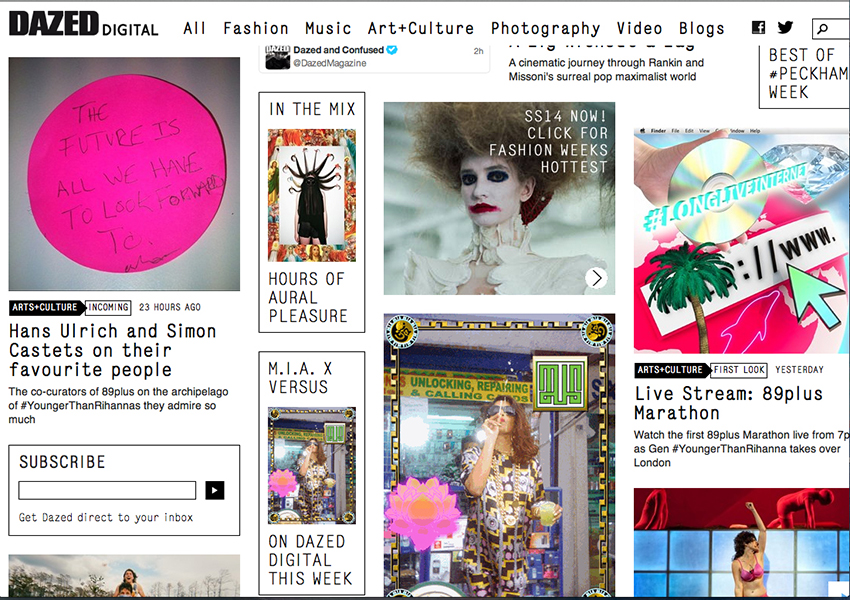Image resolution: width=850 pixels, height=600 pixels.
Task: Click Twitter verified badge beside Dazed and Confused
Action: tap(392, 50)
